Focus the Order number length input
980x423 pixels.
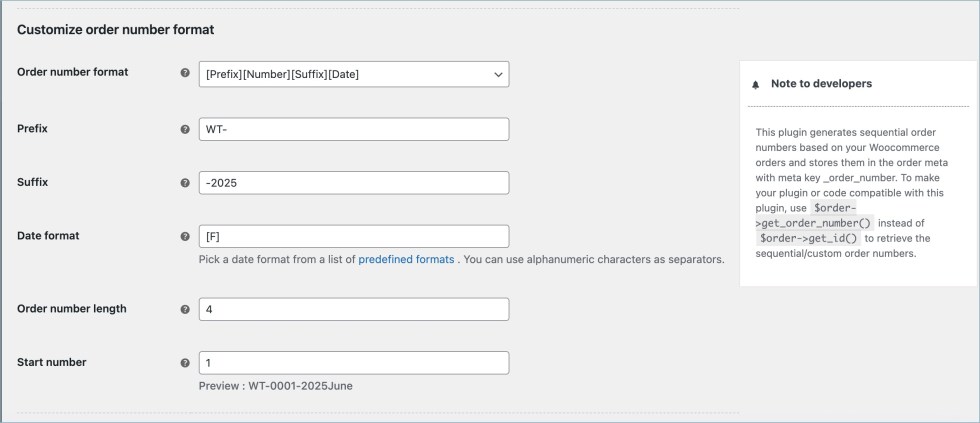coord(354,310)
